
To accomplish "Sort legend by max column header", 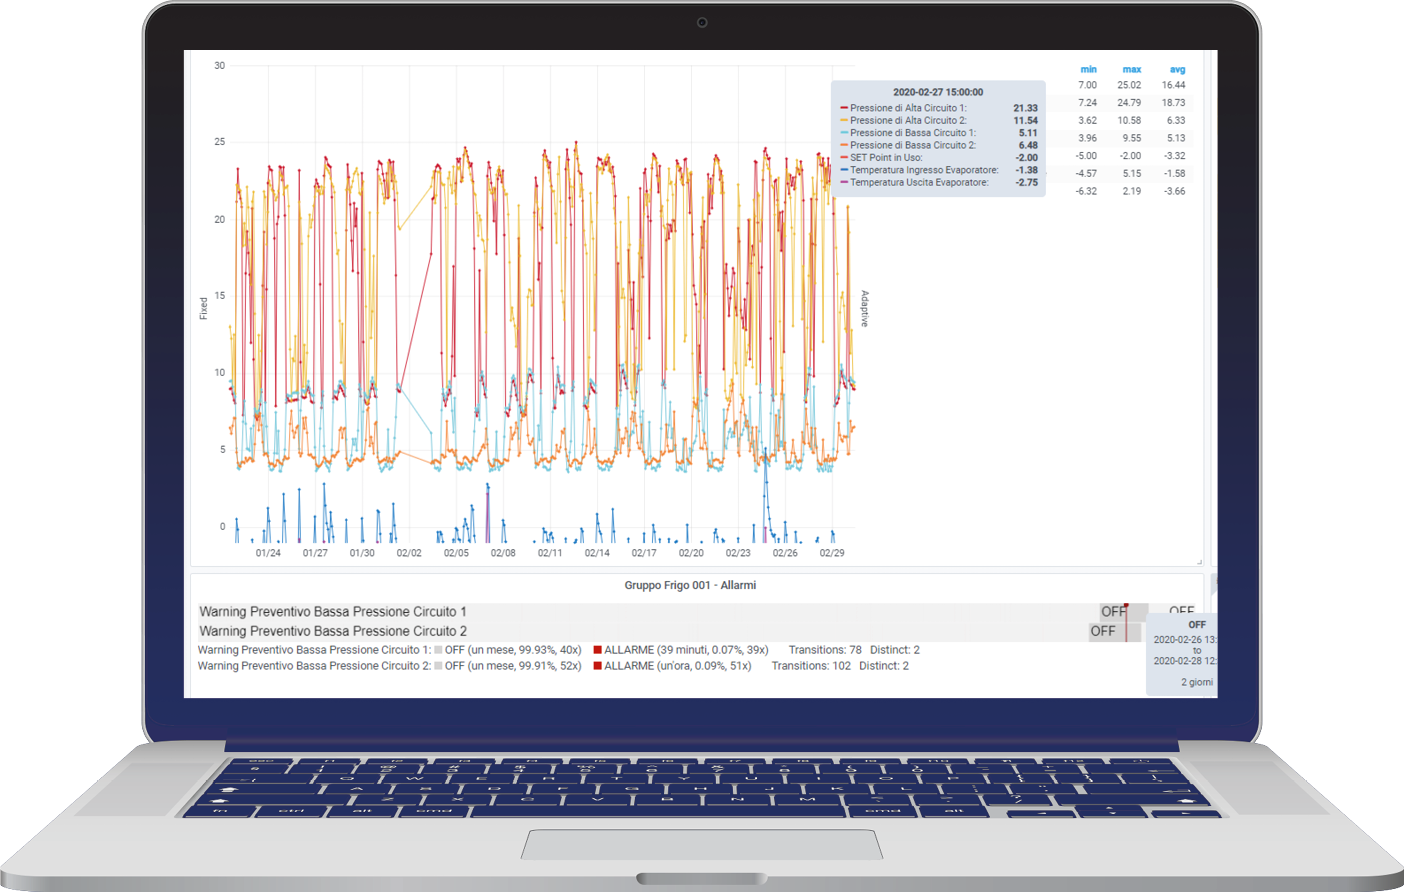I will [x=1131, y=69].
